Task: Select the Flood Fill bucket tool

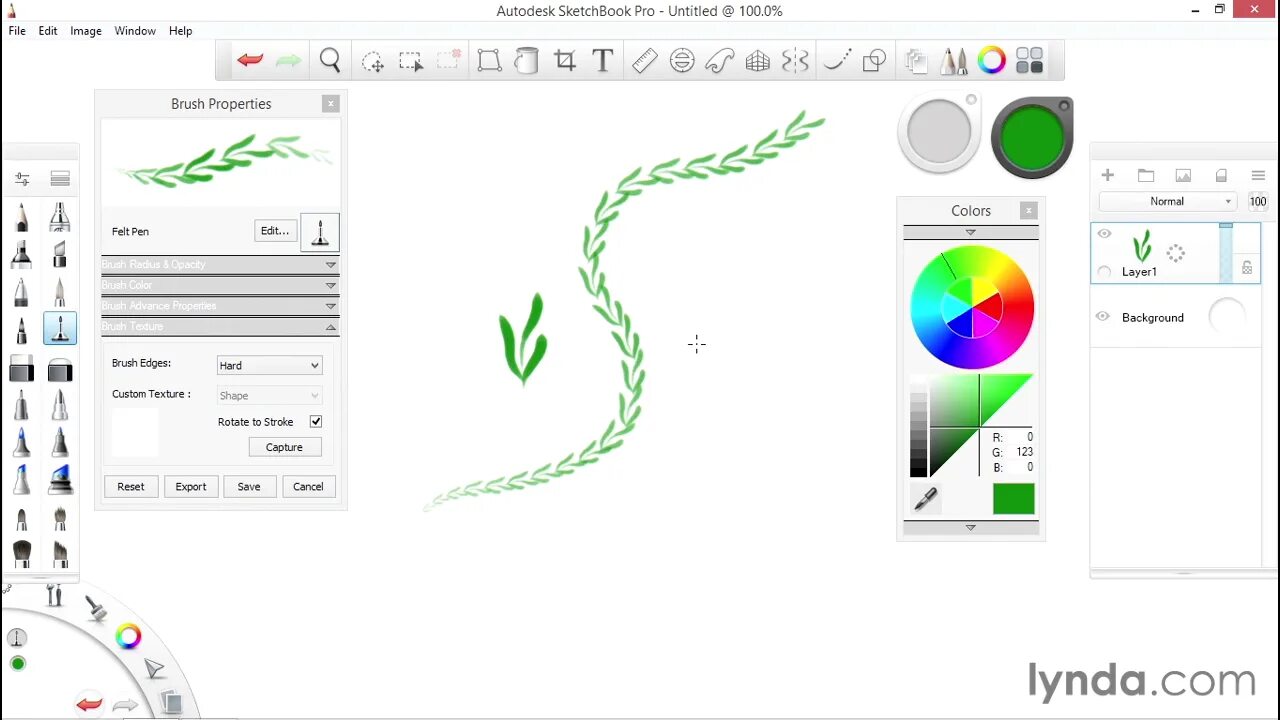Action: (x=526, y=61)
